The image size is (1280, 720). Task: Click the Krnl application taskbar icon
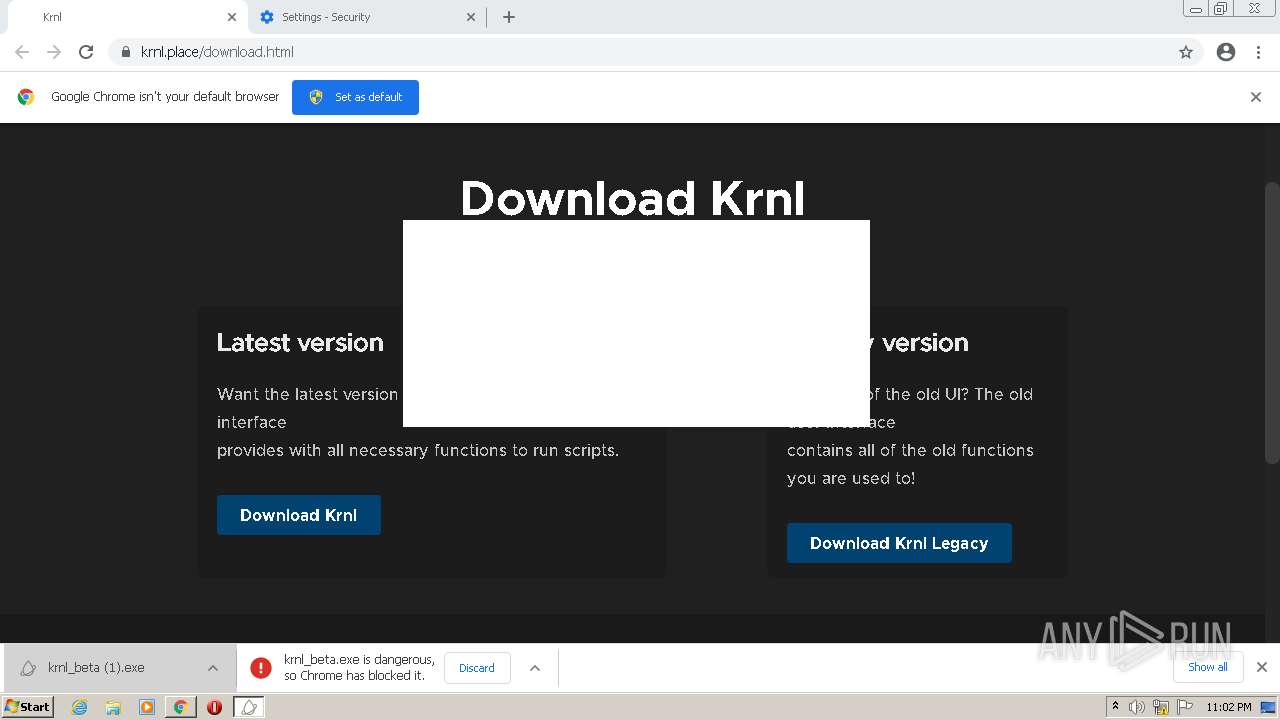(249, 707)
